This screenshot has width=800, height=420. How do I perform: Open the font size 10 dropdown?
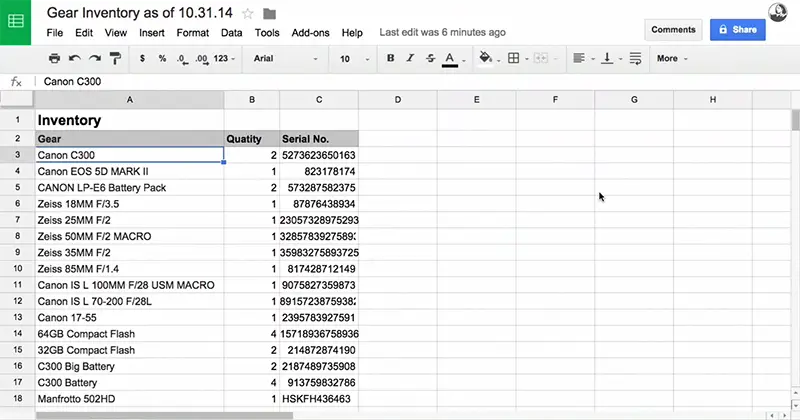coord(354,58)
